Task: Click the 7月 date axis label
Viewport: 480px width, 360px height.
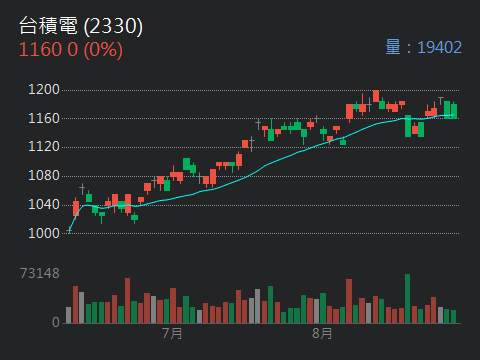Action: coord(172,333)
